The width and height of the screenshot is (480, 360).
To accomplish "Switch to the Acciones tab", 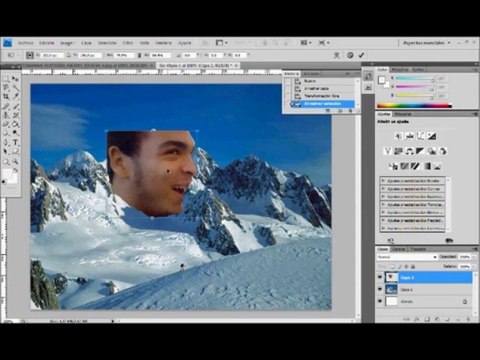I will 311,74.
